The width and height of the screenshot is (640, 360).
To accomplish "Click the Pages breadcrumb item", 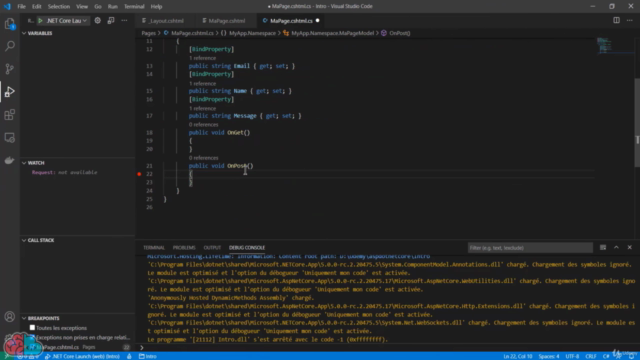I will tap(149, 33).
